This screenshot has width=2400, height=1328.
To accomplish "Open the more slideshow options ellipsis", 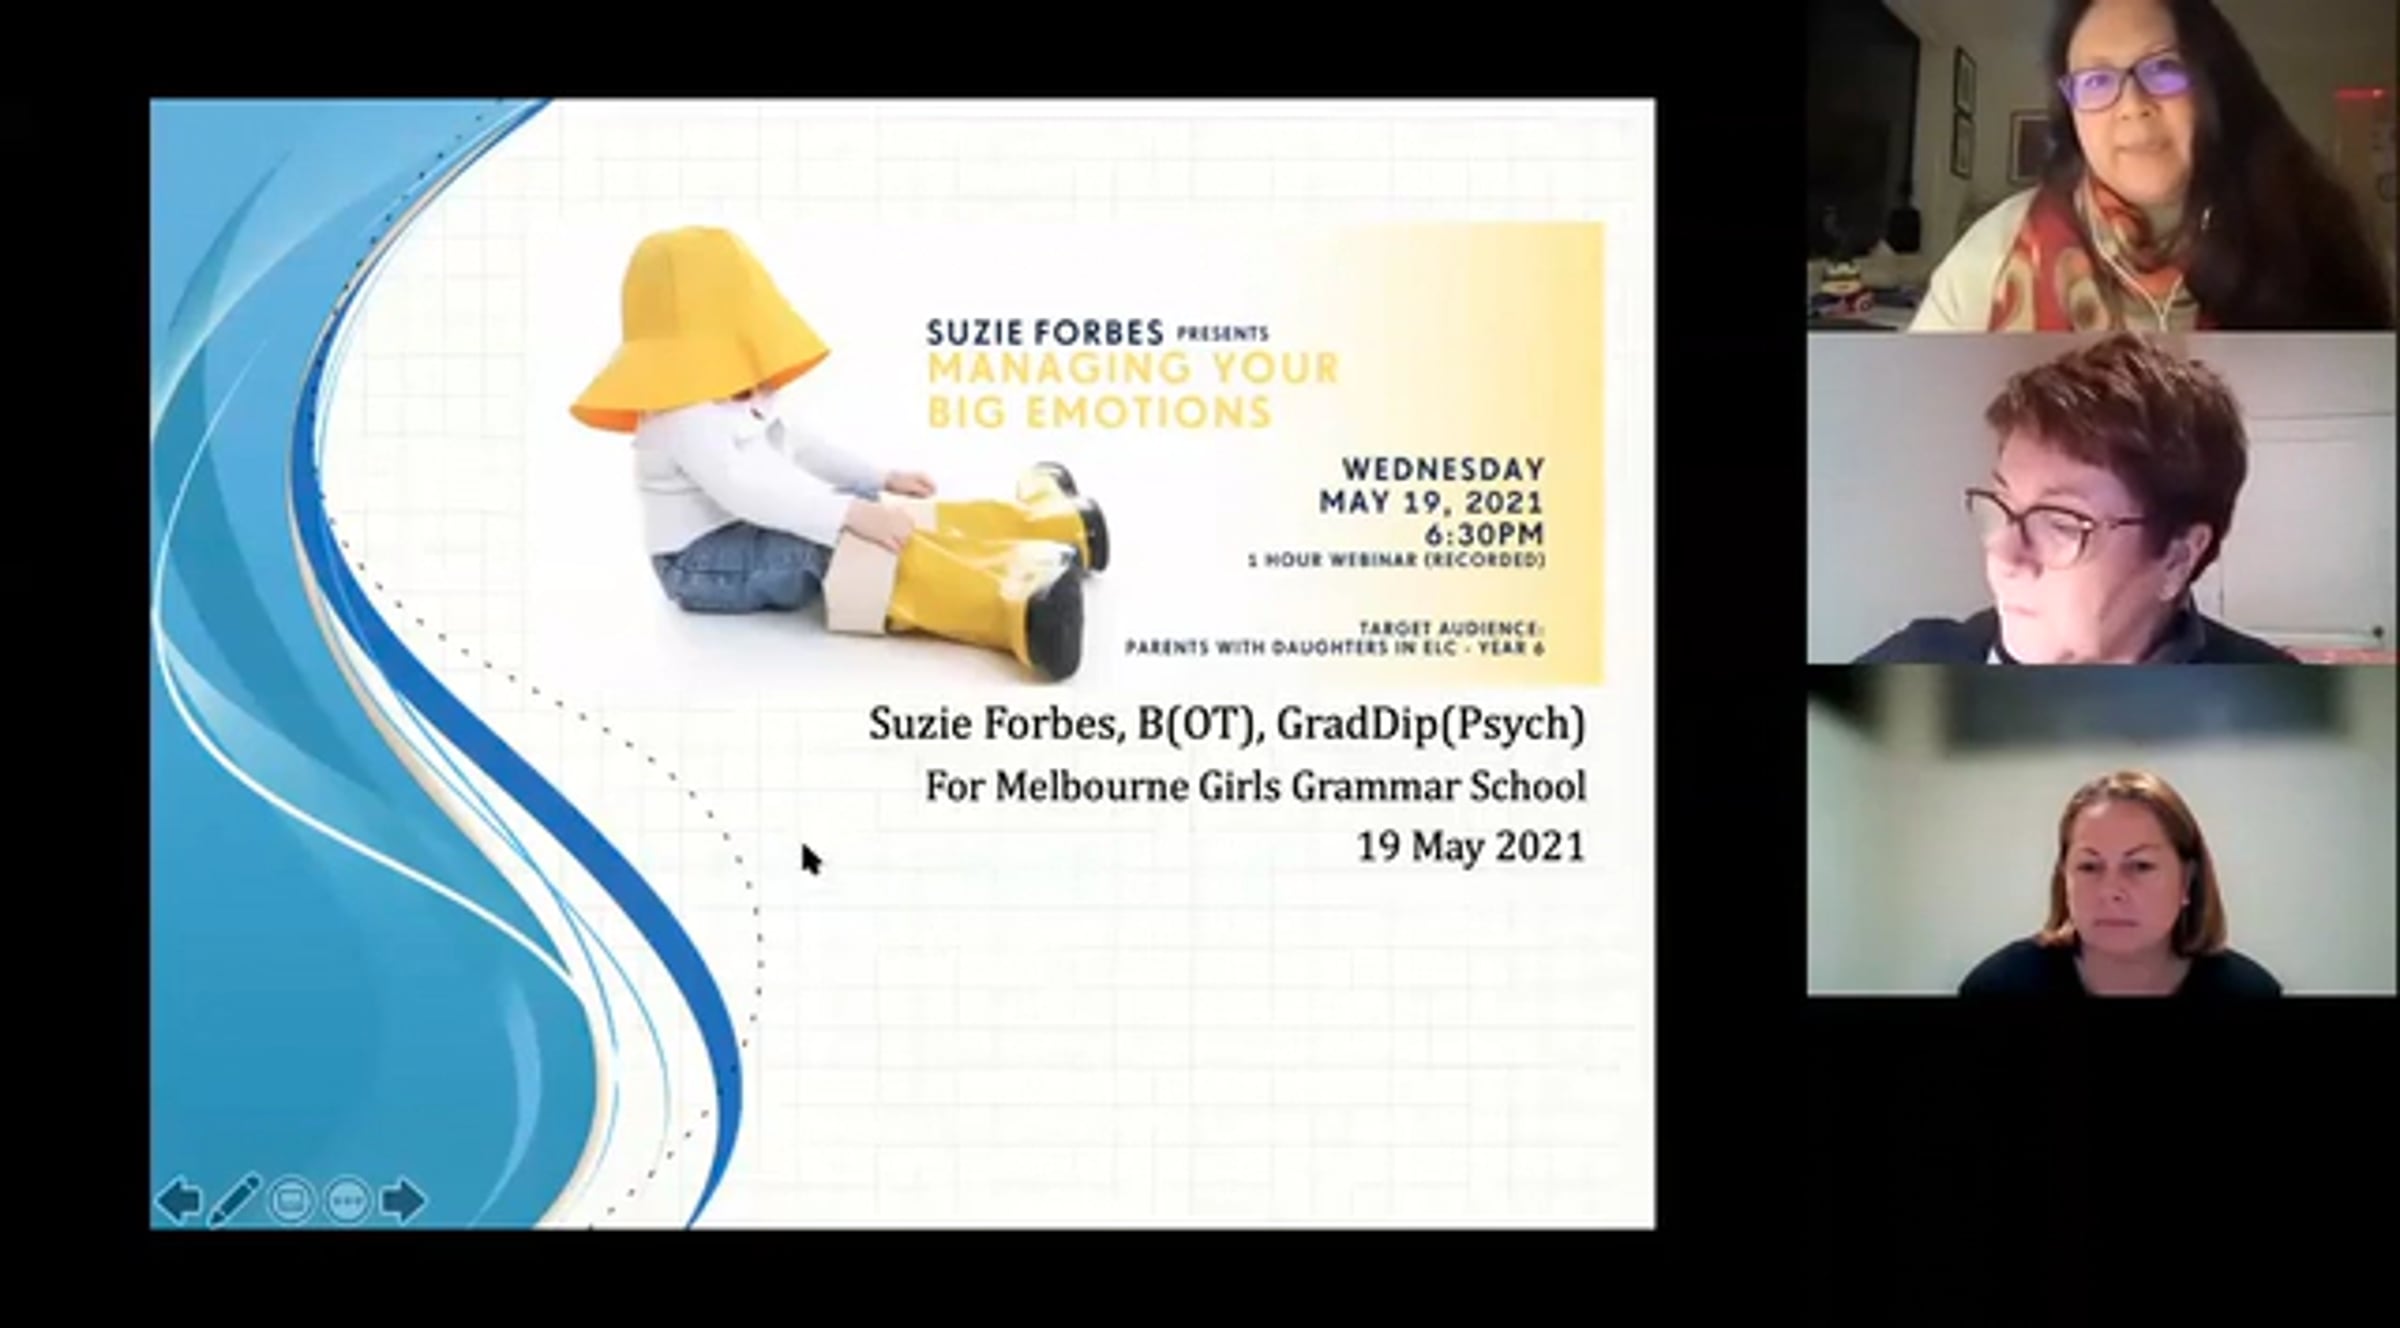I will [347, 1200].
